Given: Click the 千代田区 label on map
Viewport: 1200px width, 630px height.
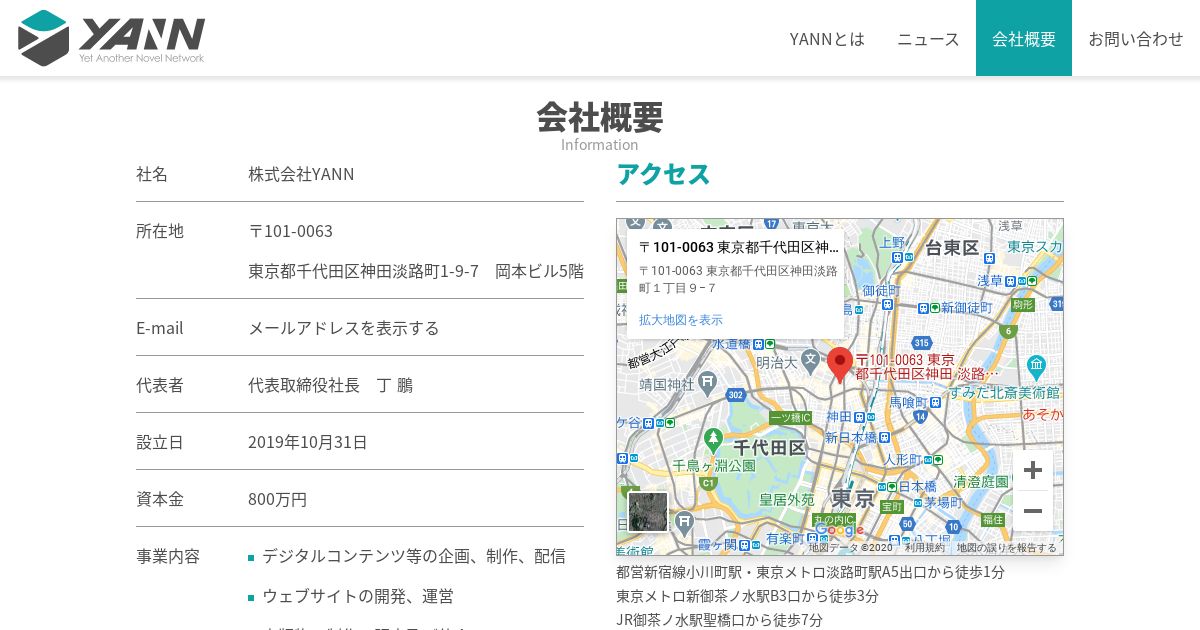Looking at the screenshot, I should click(x=769, y=447).
